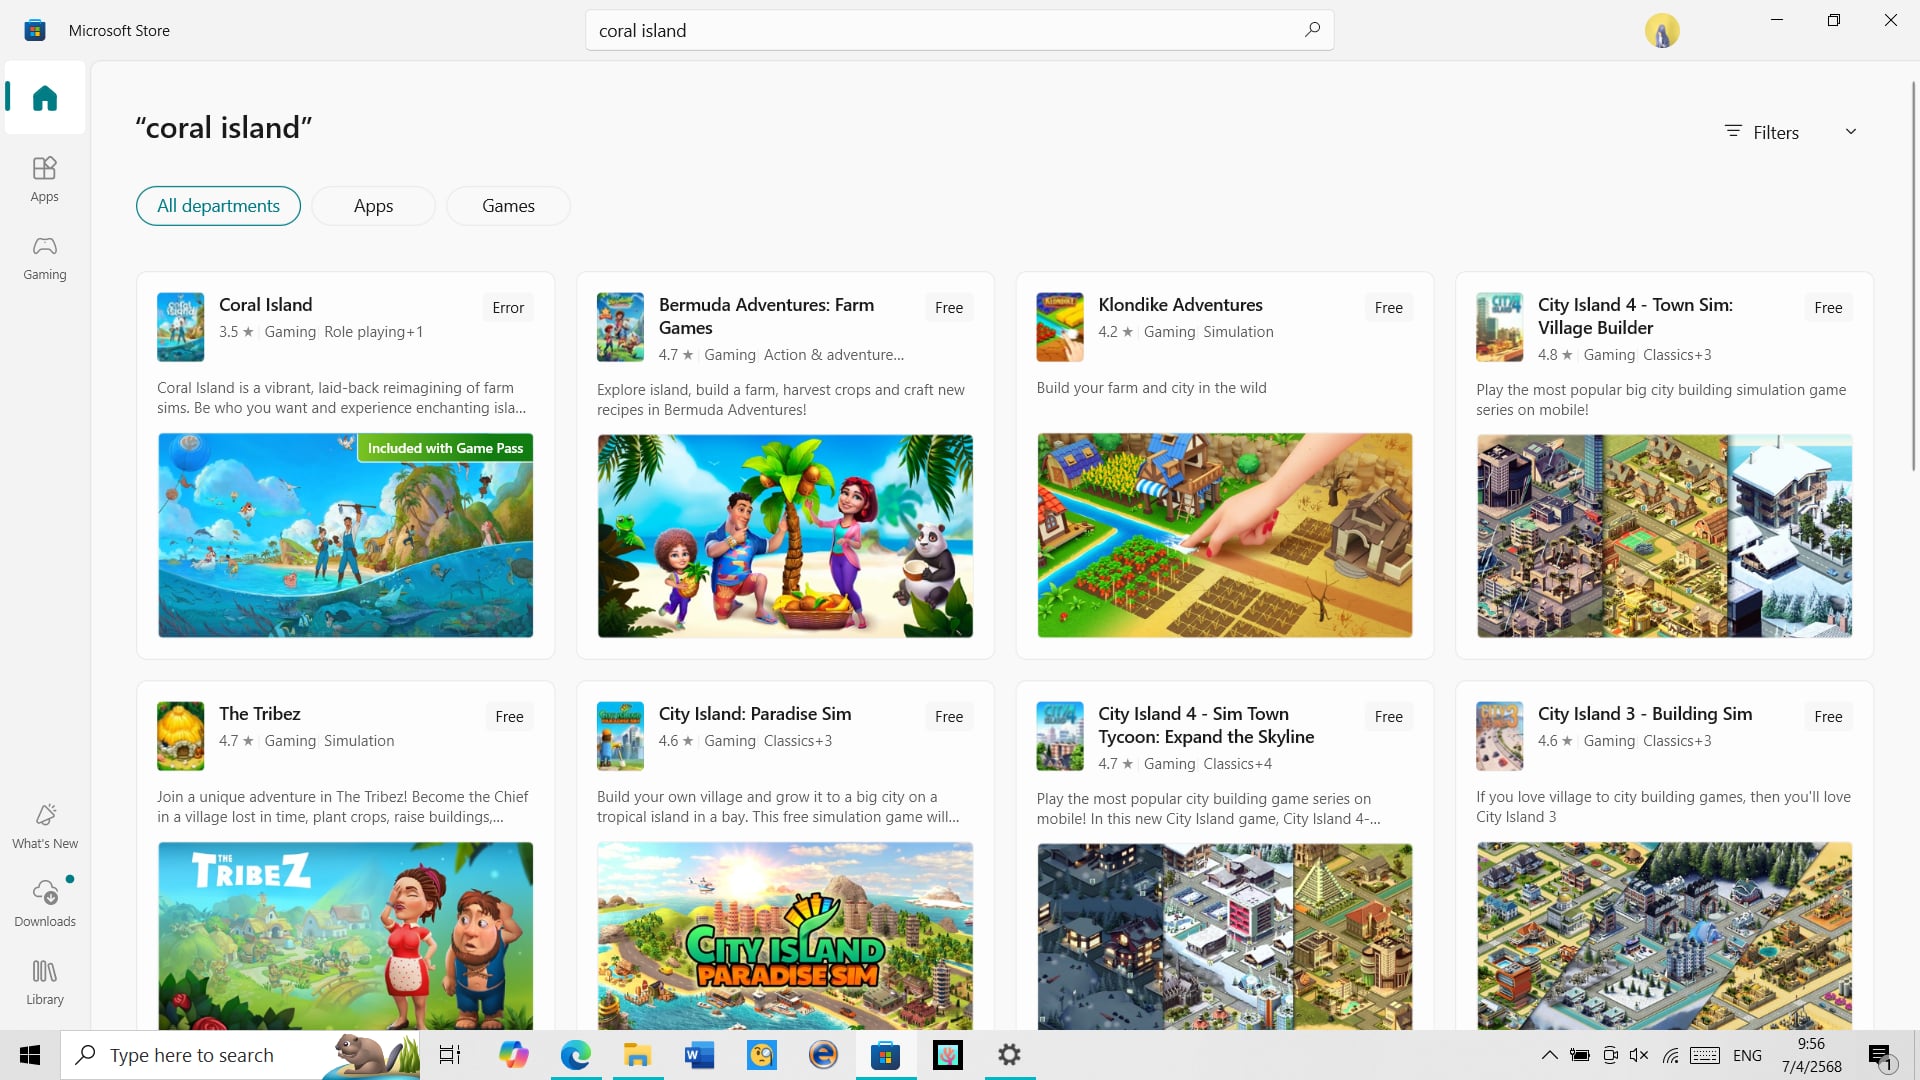Click the search magnifier icon

click(x=1312, y=30)
